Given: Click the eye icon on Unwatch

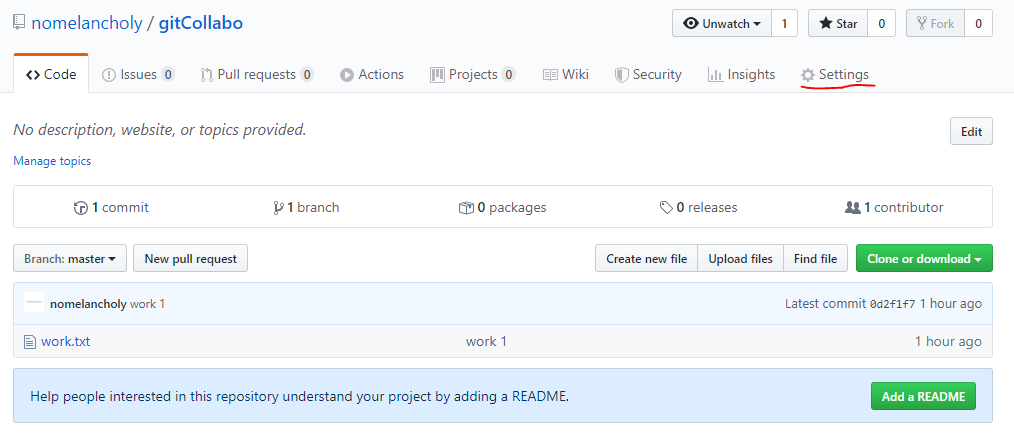Looking at the screenshot, I should pyautogui.click(x=691, y=24).
